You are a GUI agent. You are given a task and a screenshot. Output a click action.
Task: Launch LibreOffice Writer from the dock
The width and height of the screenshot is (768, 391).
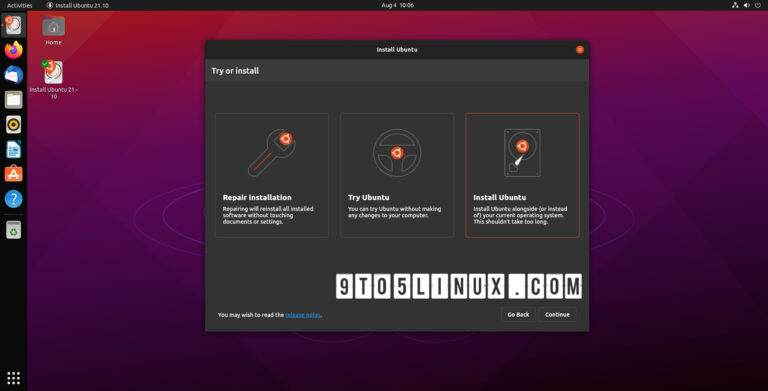[x=14, y=149]
